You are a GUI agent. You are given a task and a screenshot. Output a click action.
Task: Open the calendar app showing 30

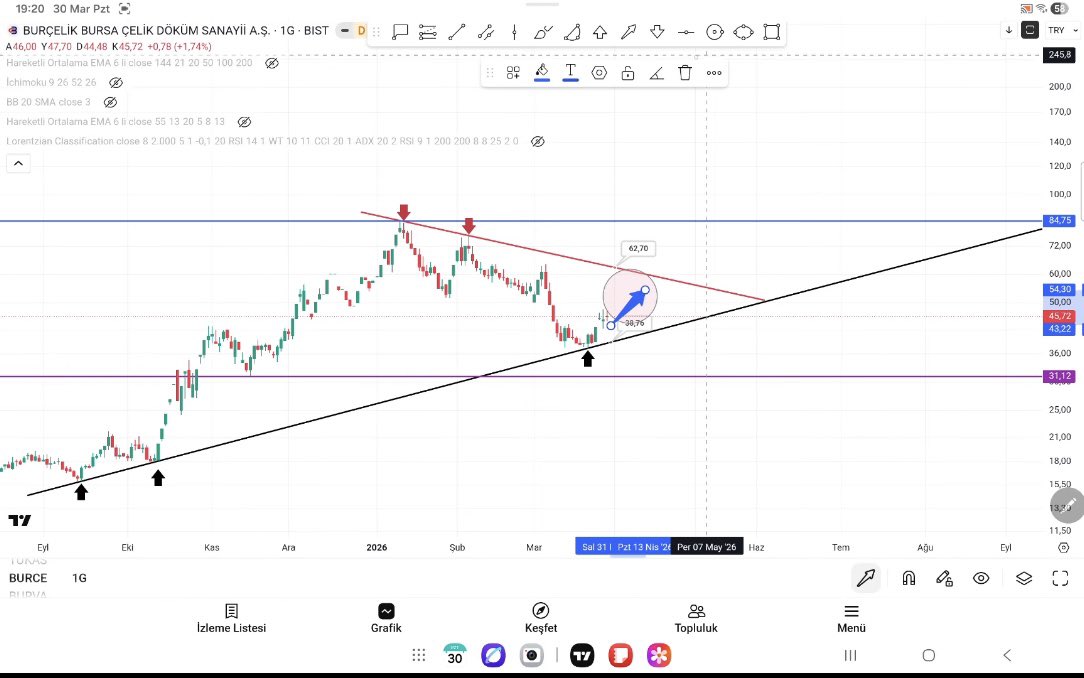[x=454, y=655]
